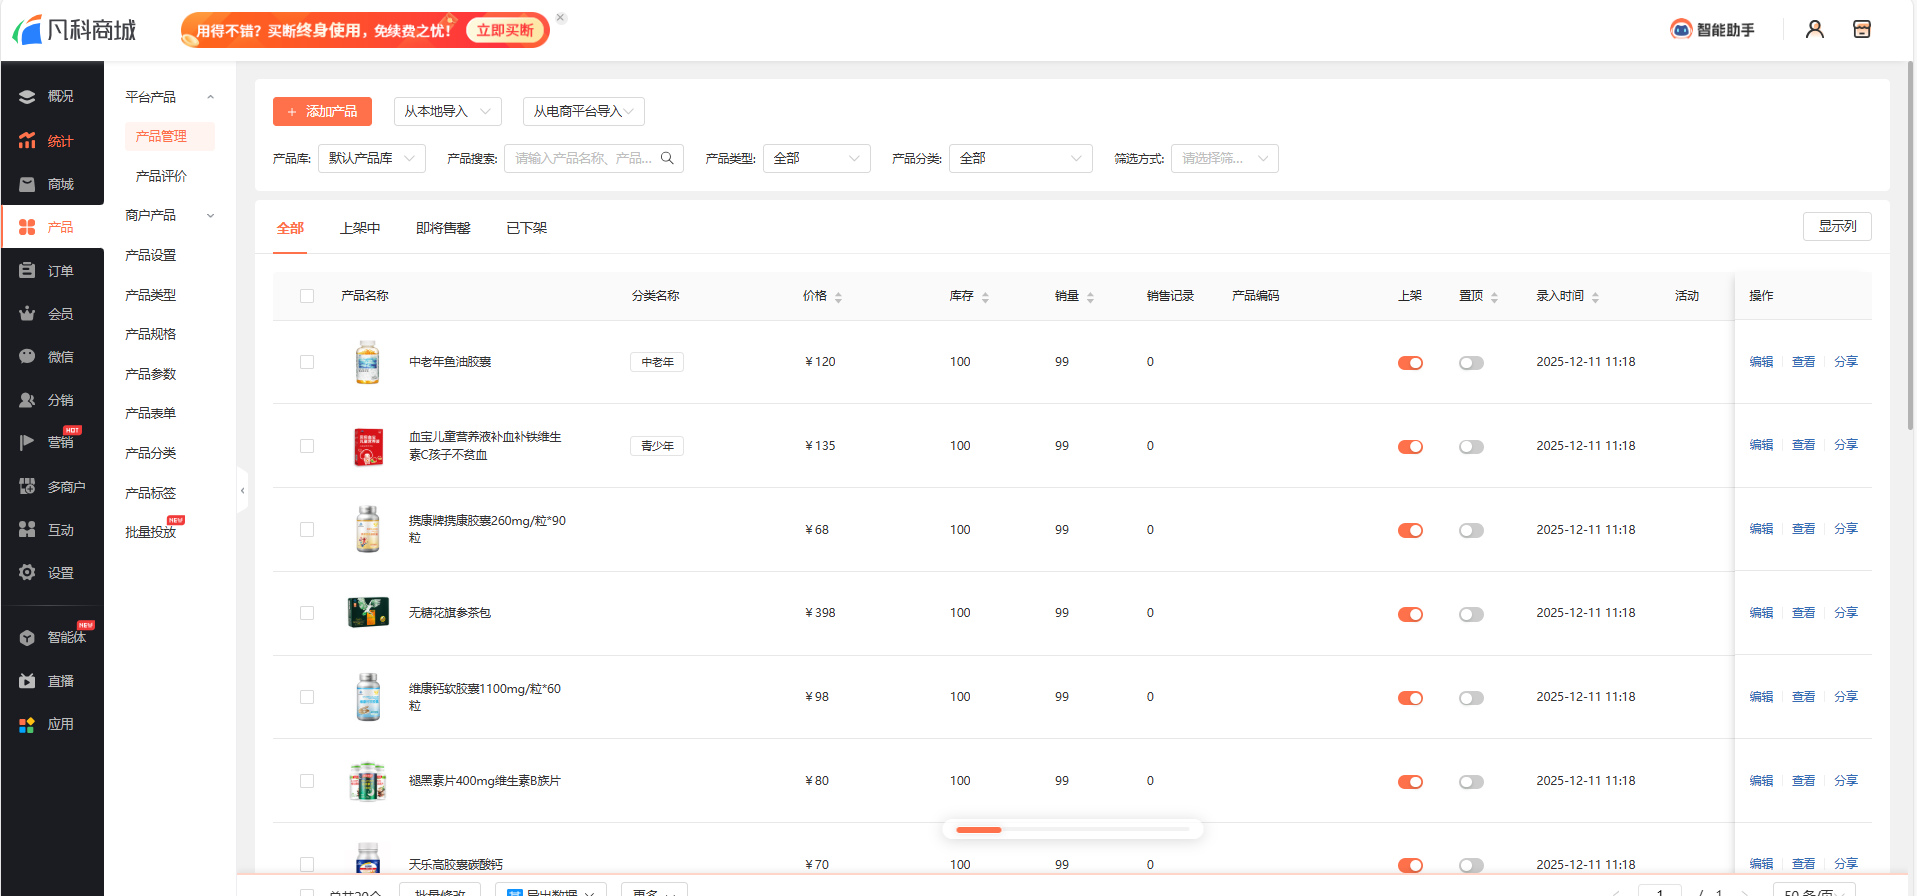Click 编辑 link for 血宝儿童营养液 product

coord(1760,445)
